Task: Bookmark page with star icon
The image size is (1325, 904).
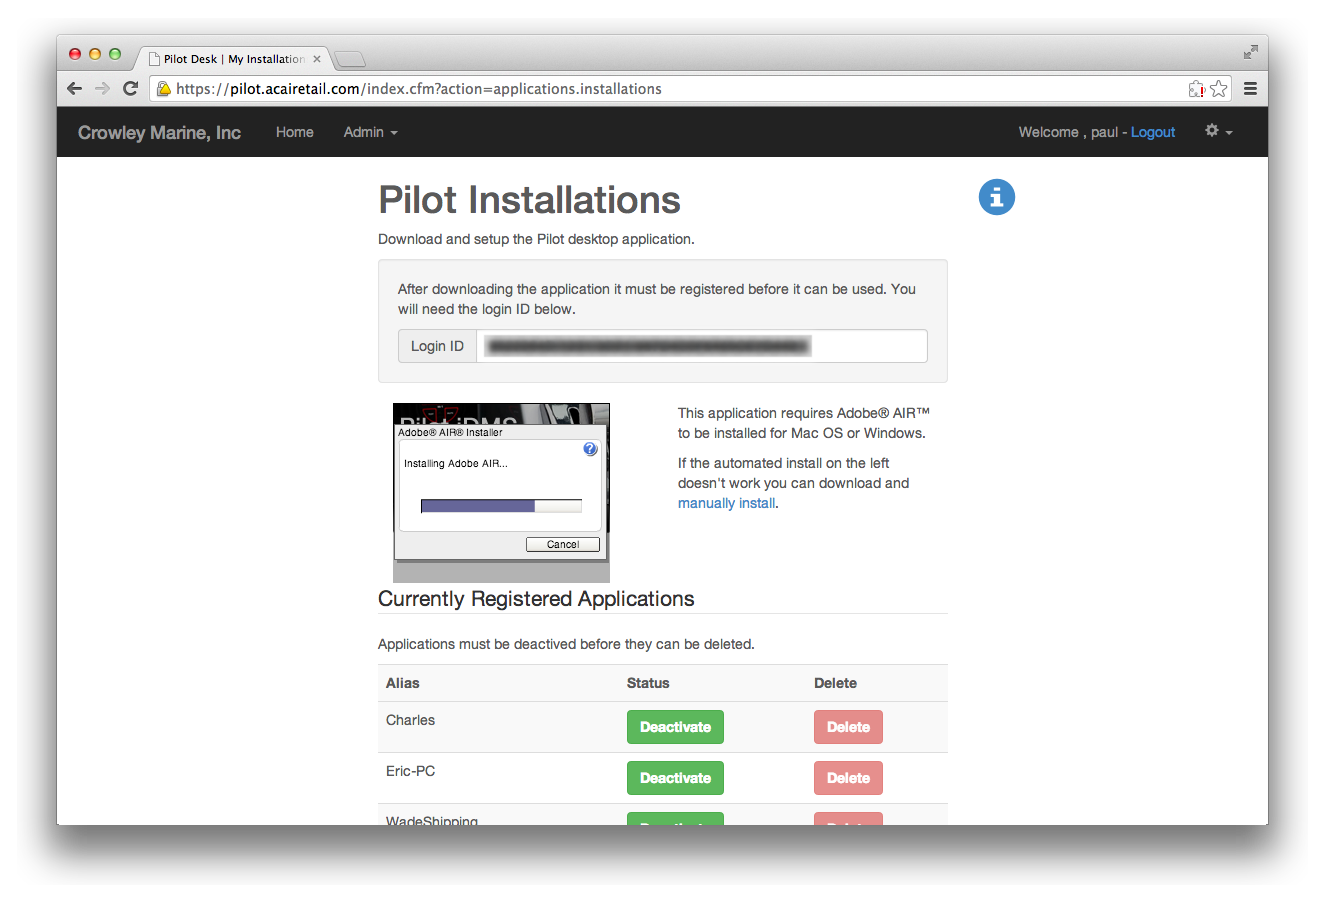Action: [1218, 89]
